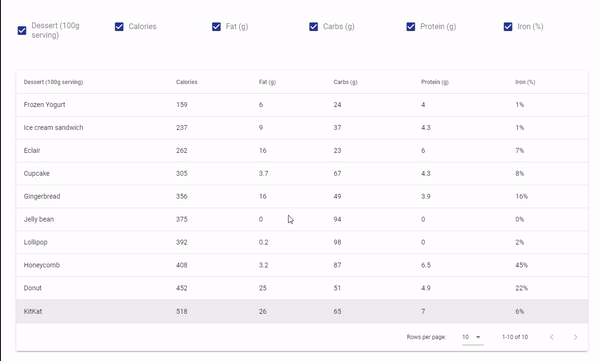Screen dimensions: 600x361
Task: Select the Iron (%) table column header
Action: click(x=525, y=82)
